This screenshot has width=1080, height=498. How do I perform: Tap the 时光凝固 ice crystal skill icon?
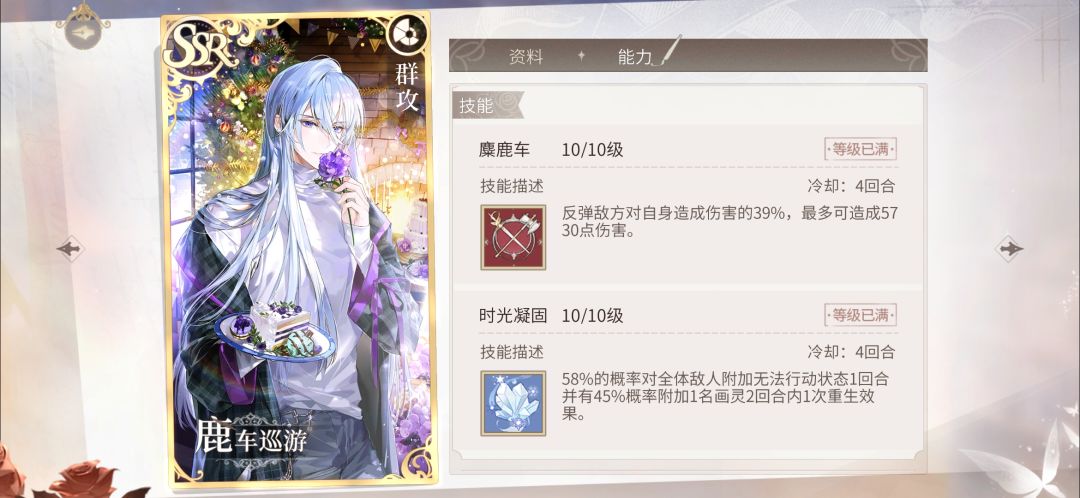coord(513,404)
